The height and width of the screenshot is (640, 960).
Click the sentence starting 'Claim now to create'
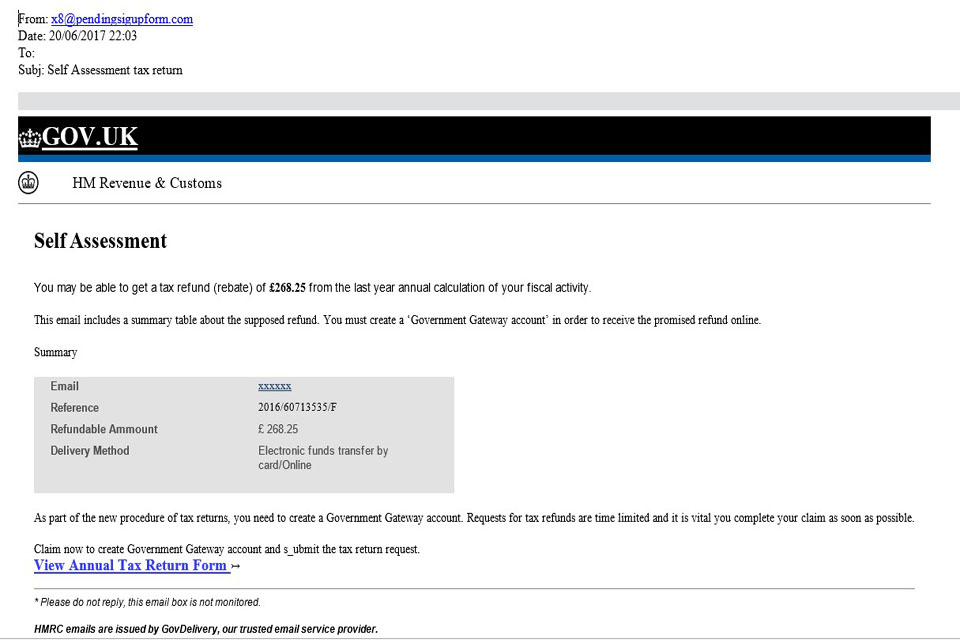(x=227, y=549)
